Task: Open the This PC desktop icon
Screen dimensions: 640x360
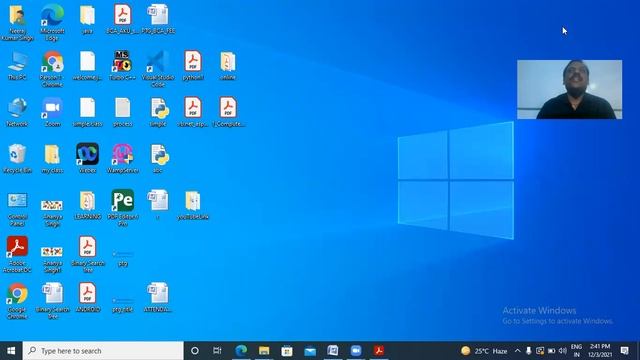Action: pyautogui.click(x=17, y=65)
